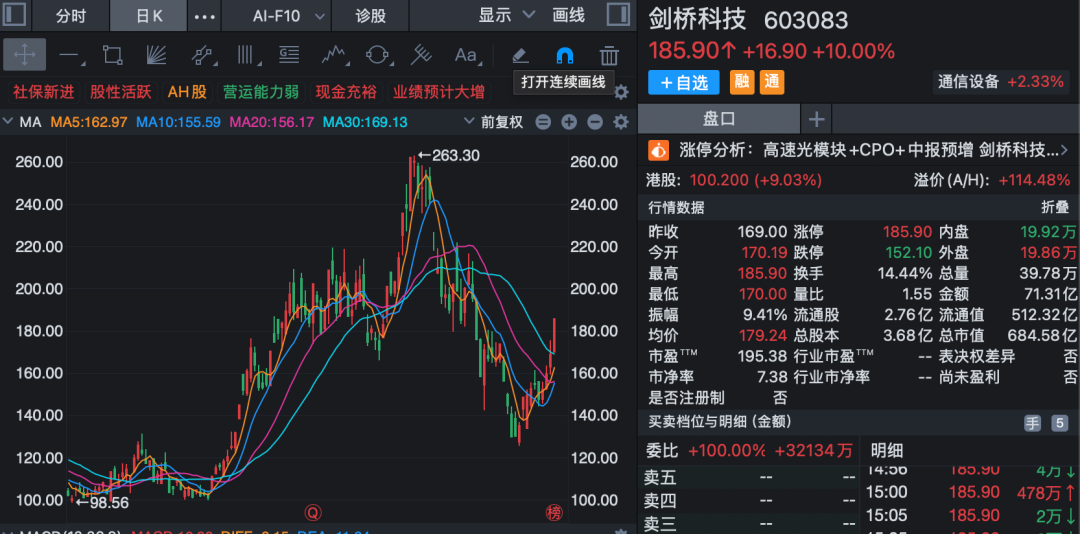This screenshot has width=1080, height=534.
Task: Click the stock name 剑桥科技
Action: tap(697, 19)
